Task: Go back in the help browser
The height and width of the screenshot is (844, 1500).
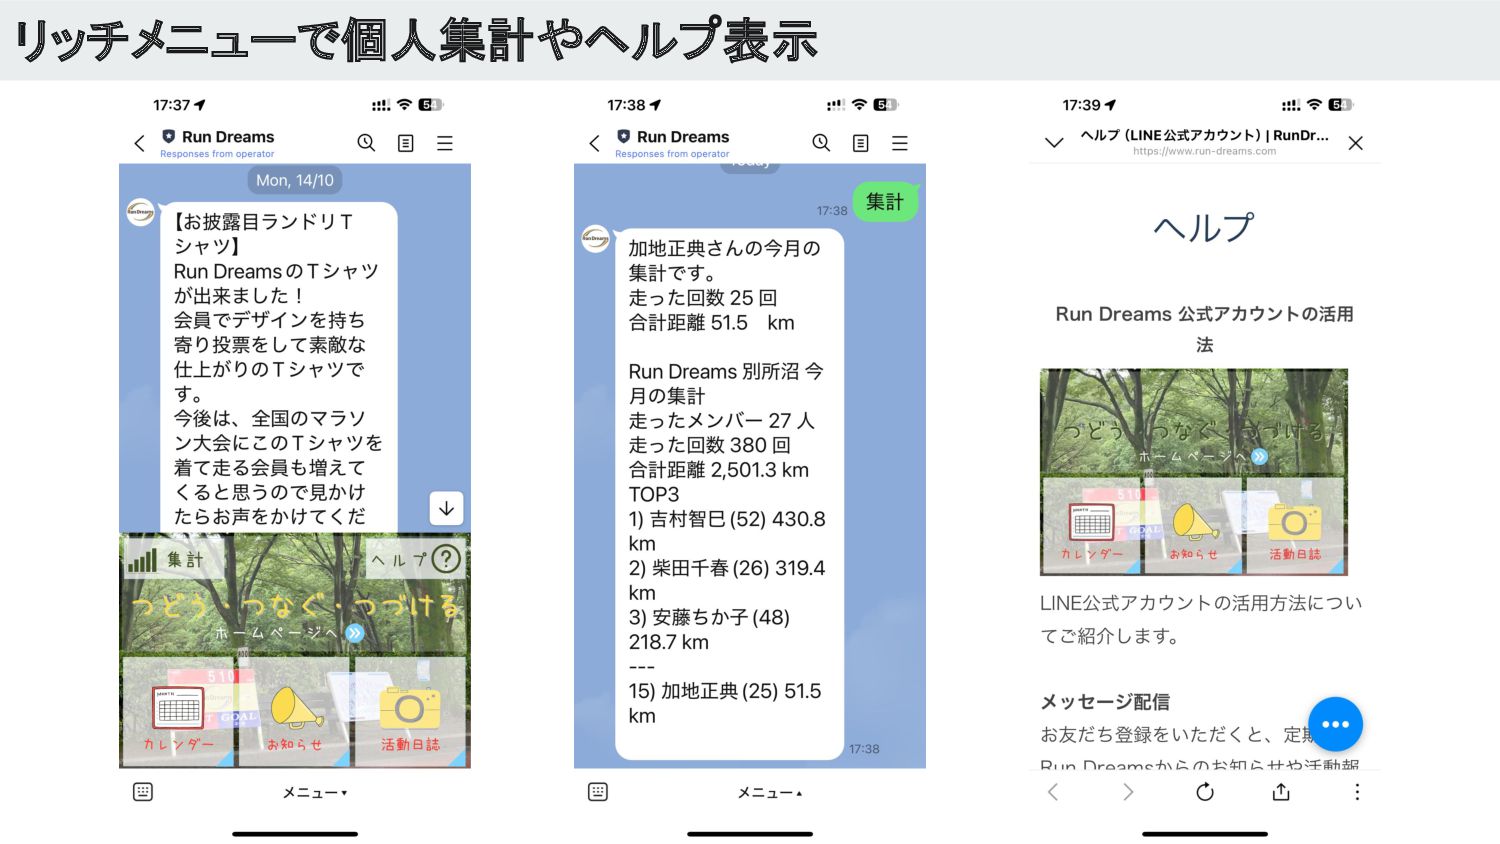Action: pyautogui.click(x=1053, y=792)
